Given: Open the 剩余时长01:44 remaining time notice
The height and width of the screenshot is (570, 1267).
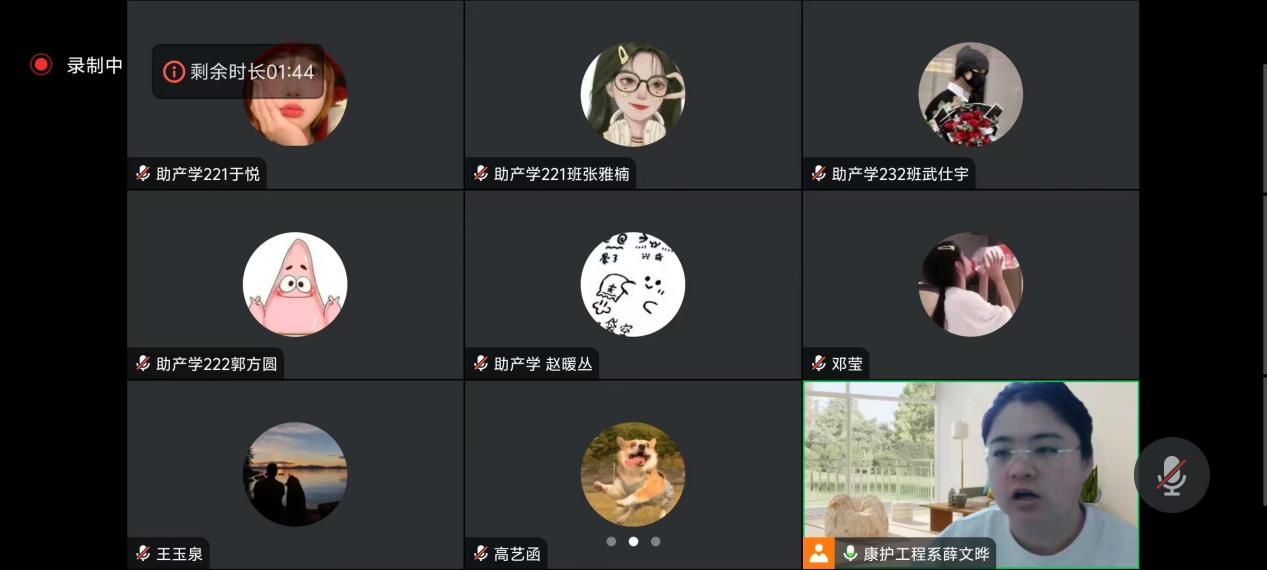Looking at the screenshot, I should (238, 72).
